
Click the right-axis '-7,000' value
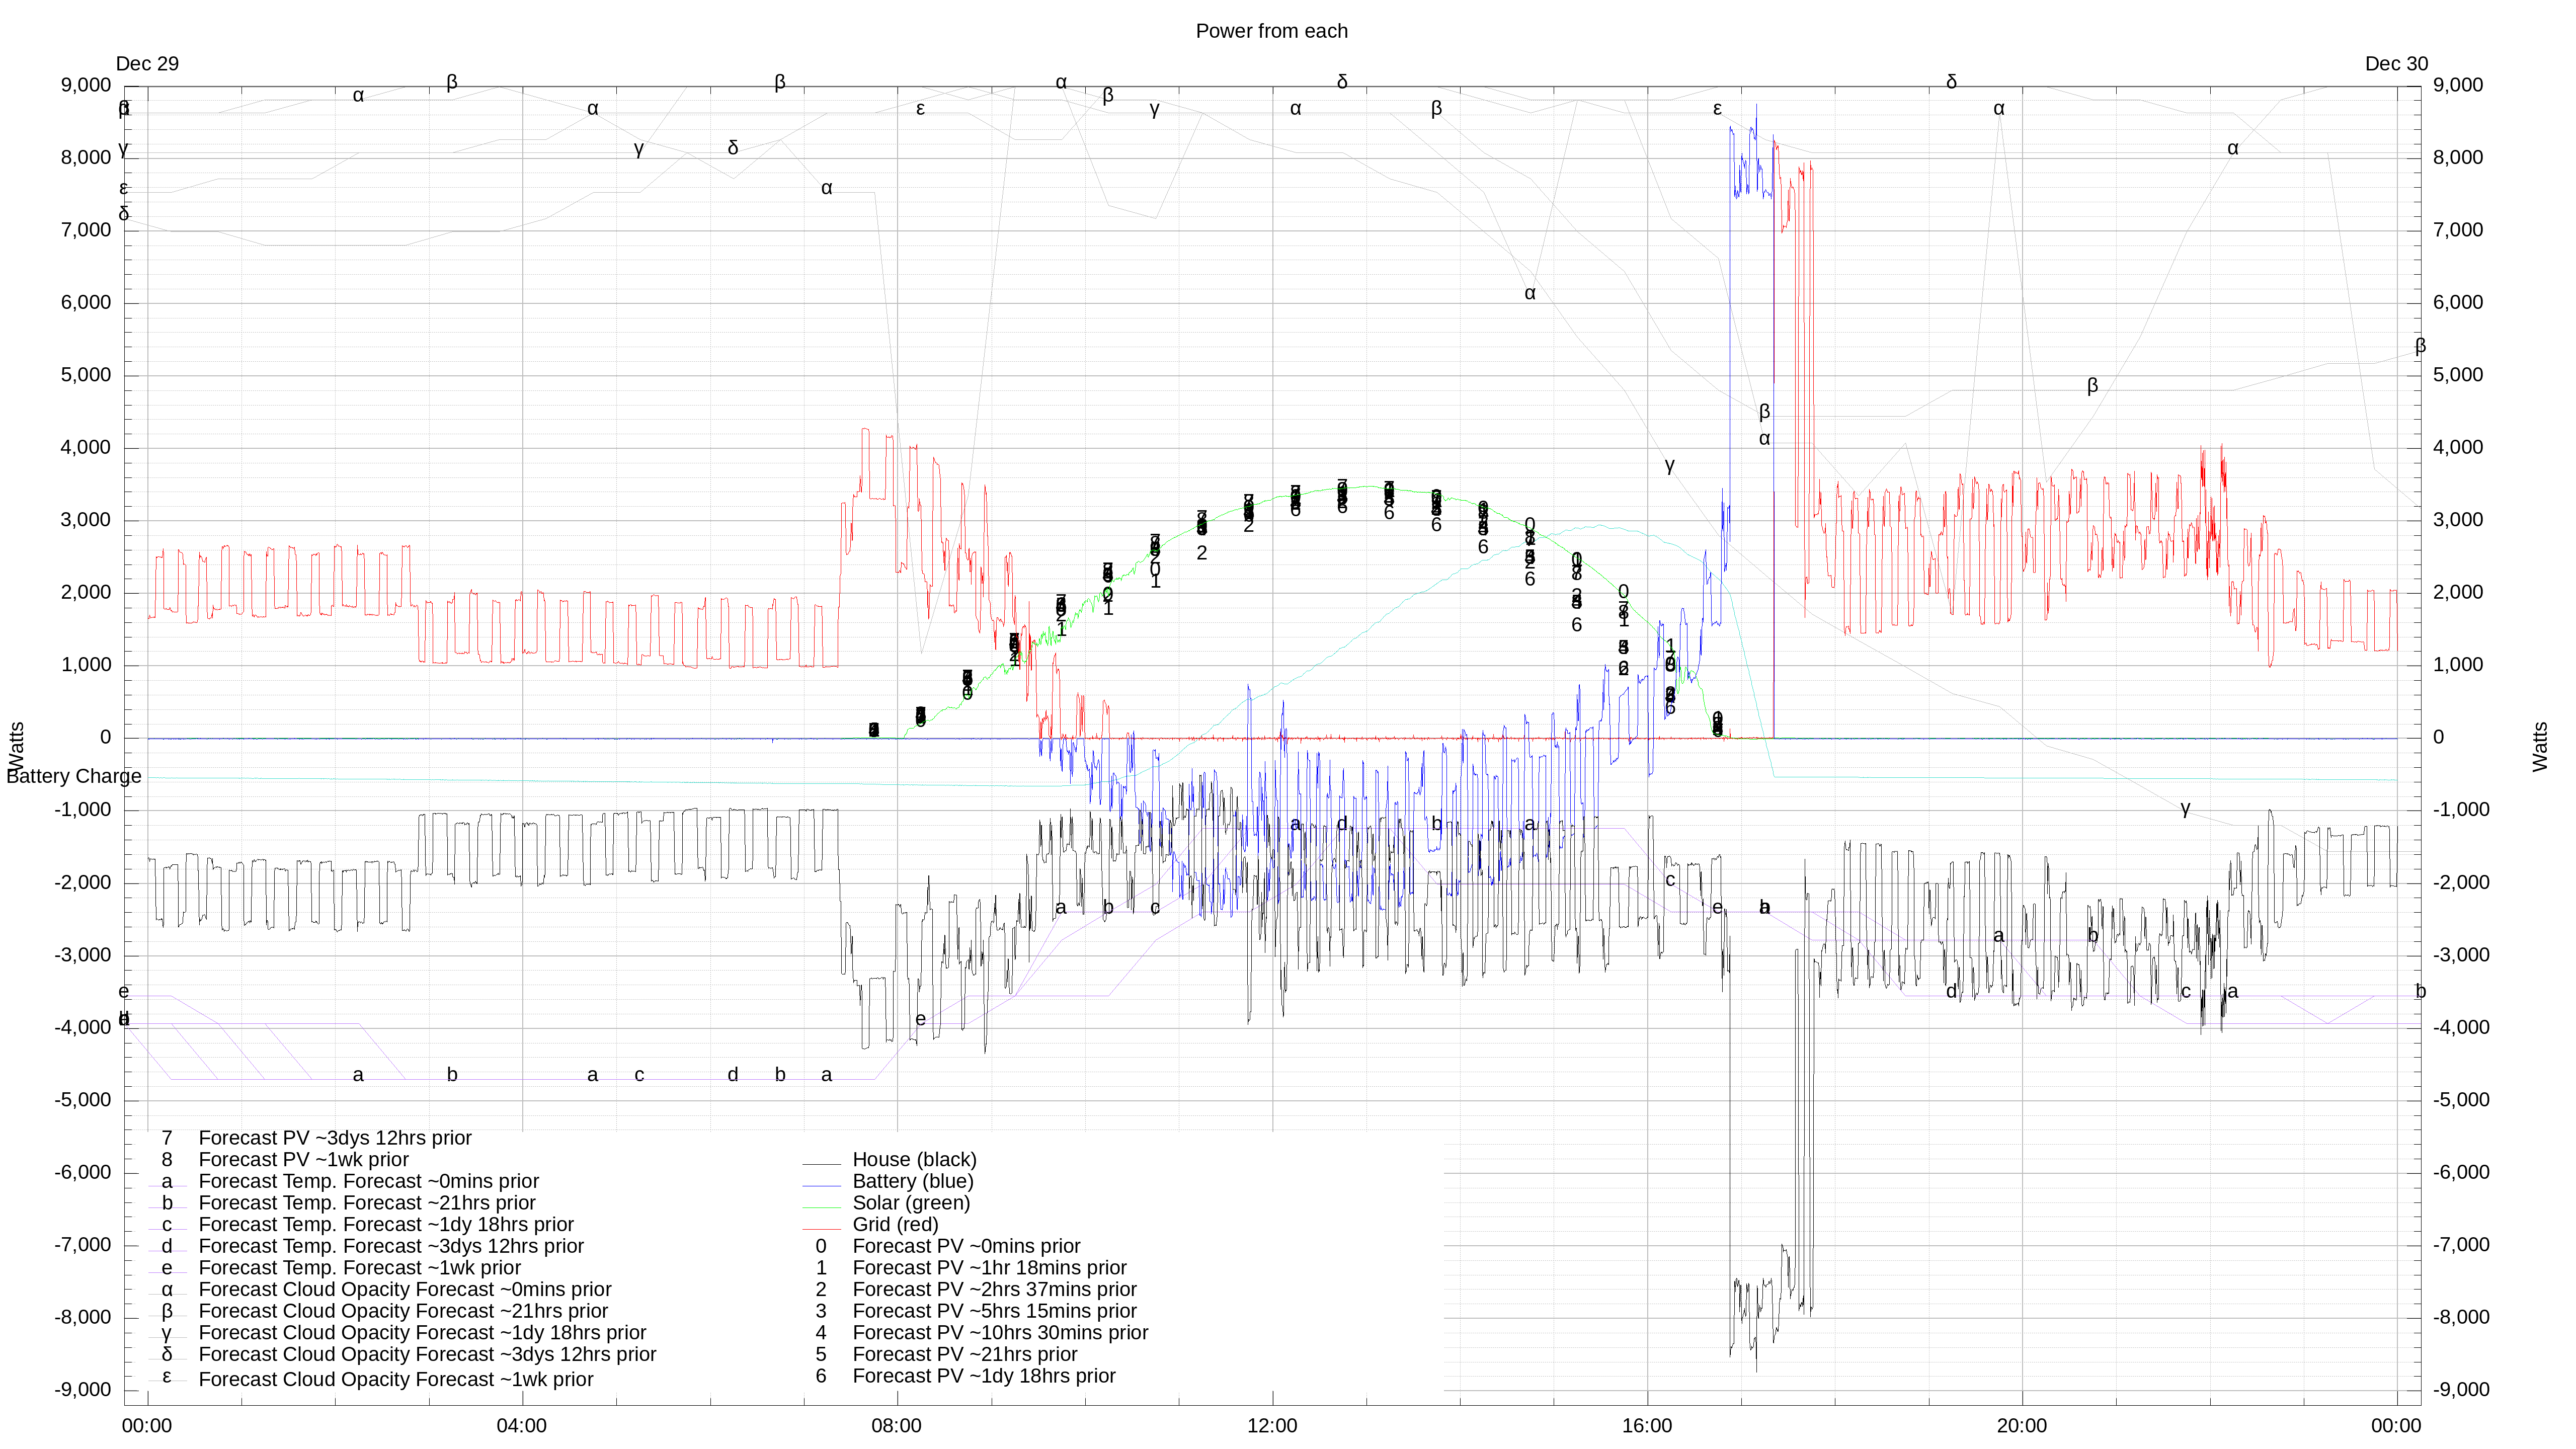(x=2462, y=1245)
